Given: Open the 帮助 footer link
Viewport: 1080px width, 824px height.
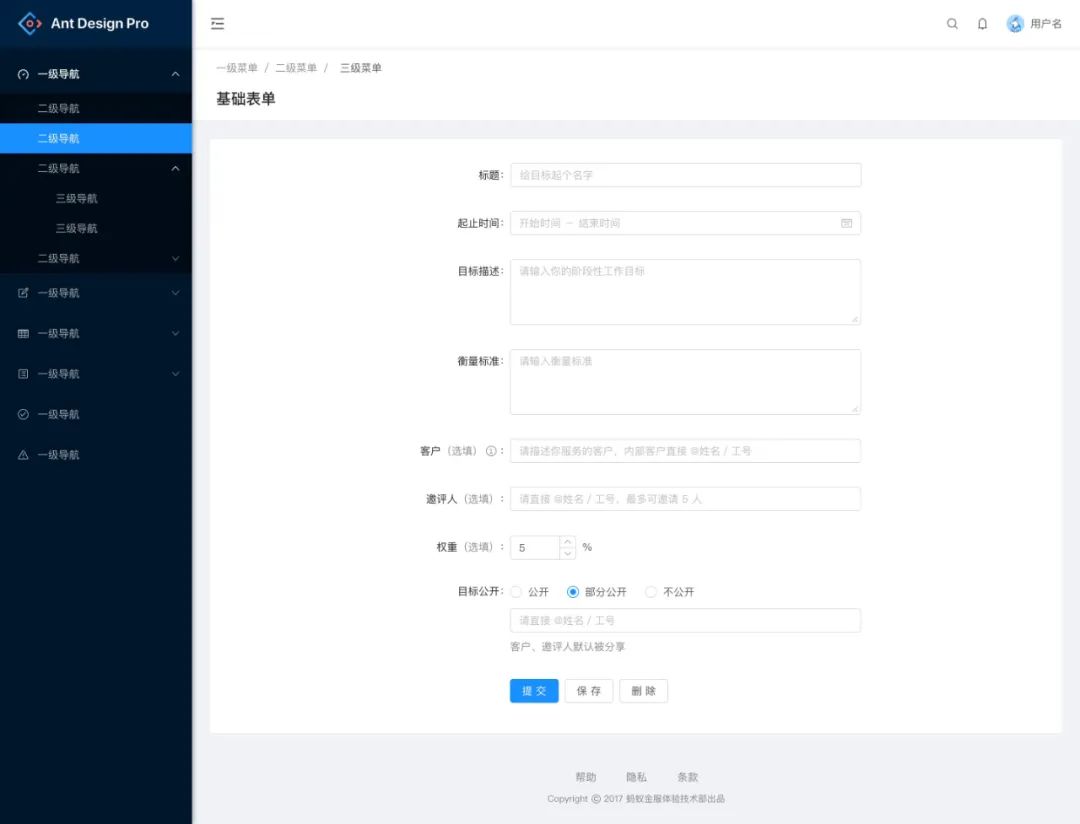Looking at the screenshot, I should (x=585, y=777).
